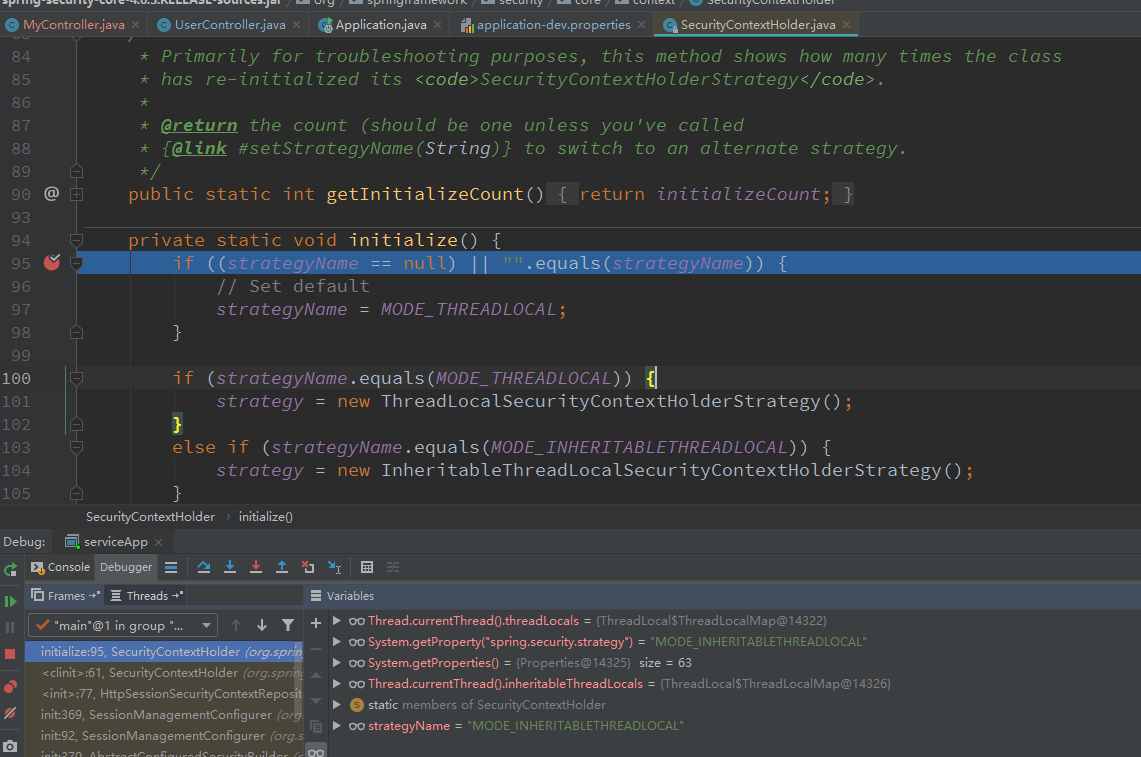Viewport: 1141px width, 757px height.
Task: Expand static members of SecurityContextHolder
Action: click(337, 705)
